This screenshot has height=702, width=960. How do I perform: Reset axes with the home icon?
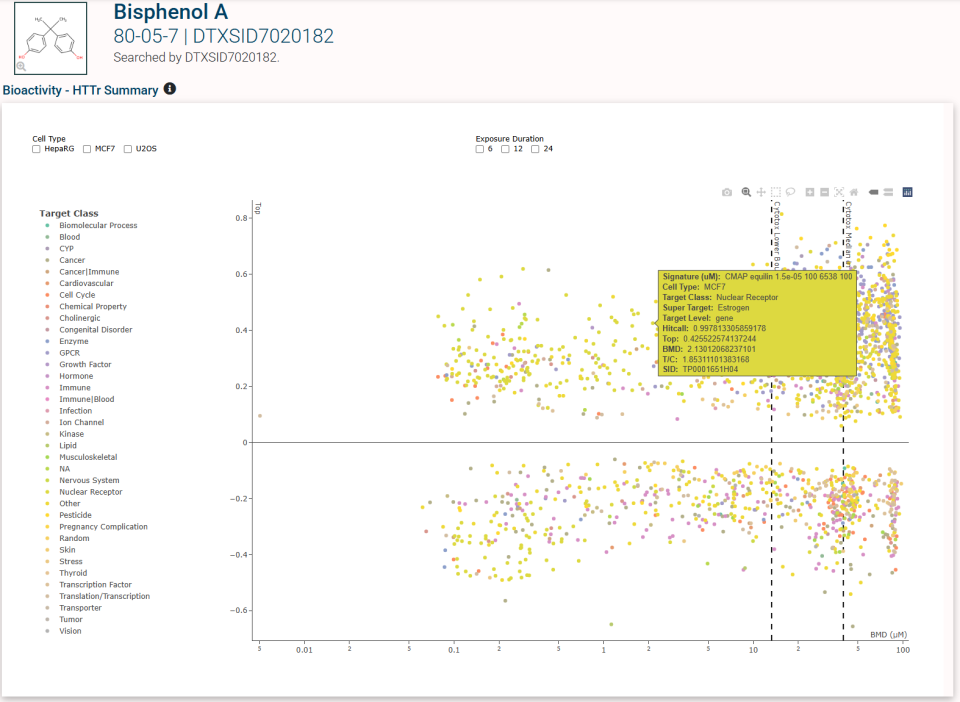854,192
